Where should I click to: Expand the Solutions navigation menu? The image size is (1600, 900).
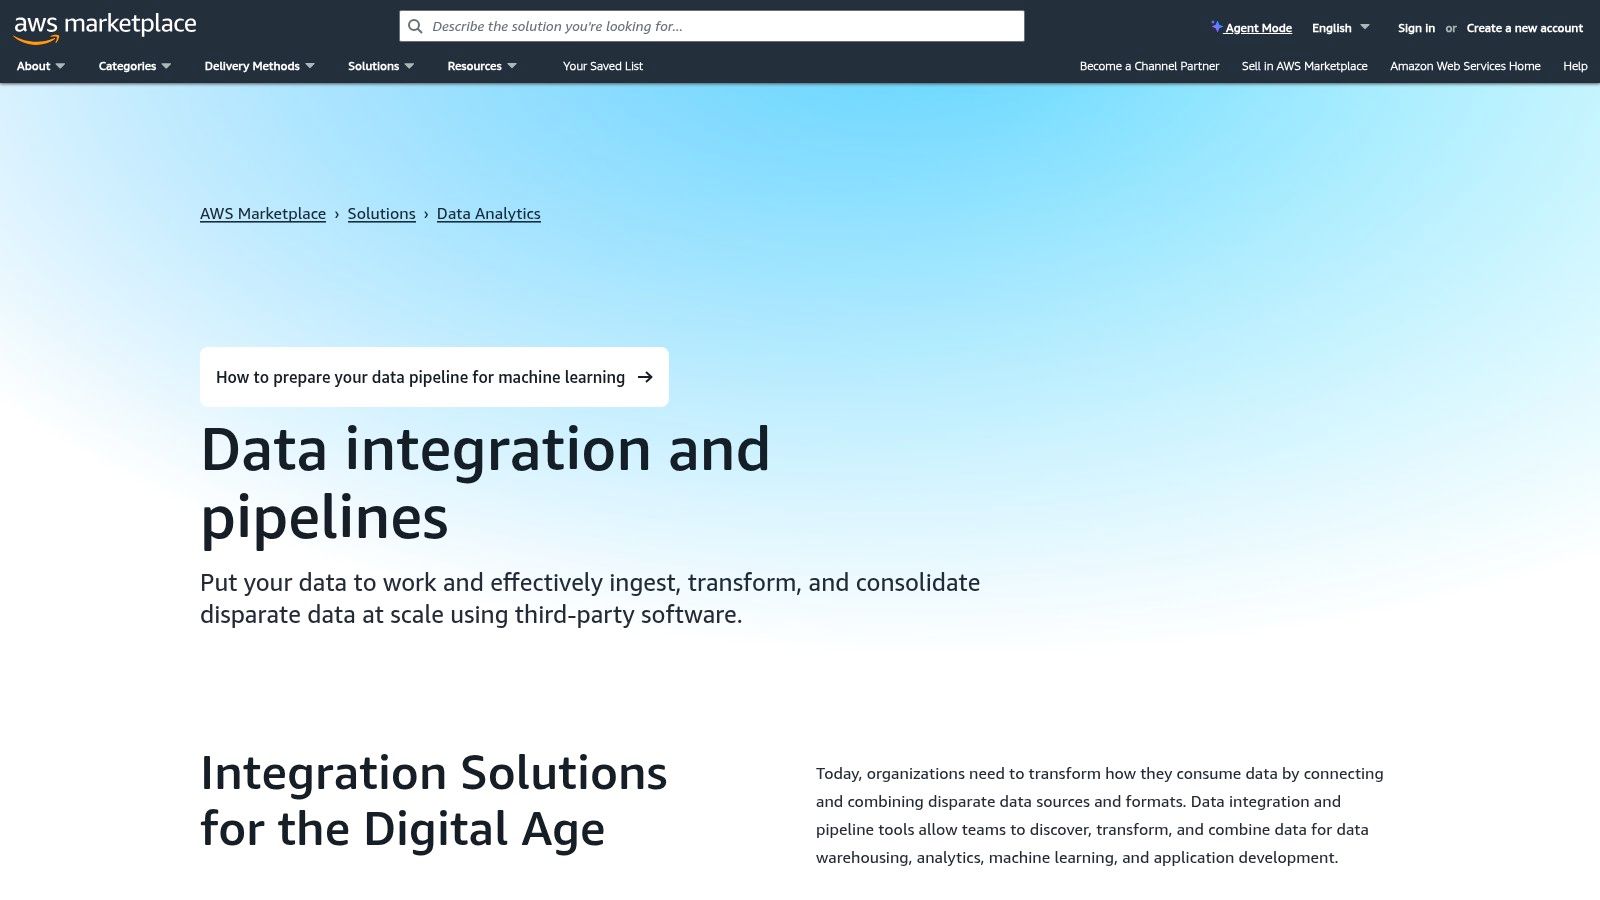374,66
